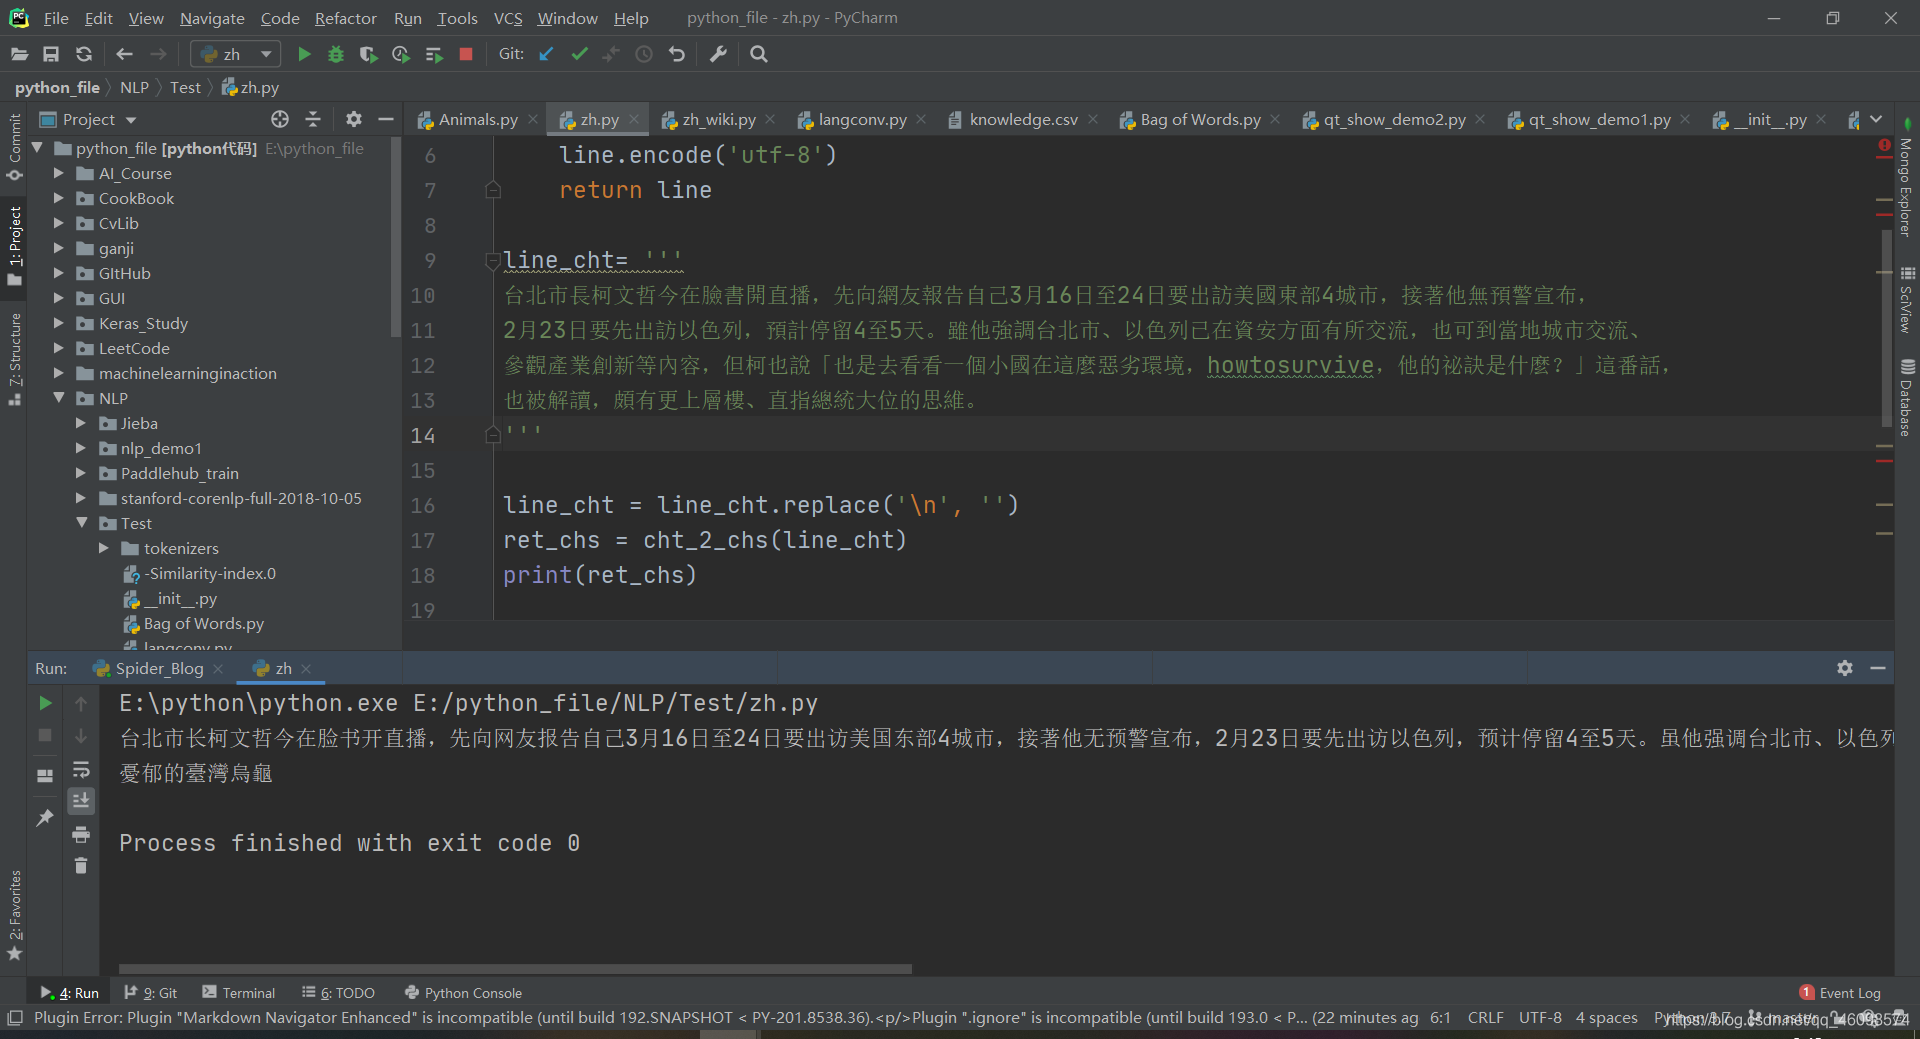This screenshot has height=1039, width=1920.
Task: Print the Run console output
Action: point(81,834)
